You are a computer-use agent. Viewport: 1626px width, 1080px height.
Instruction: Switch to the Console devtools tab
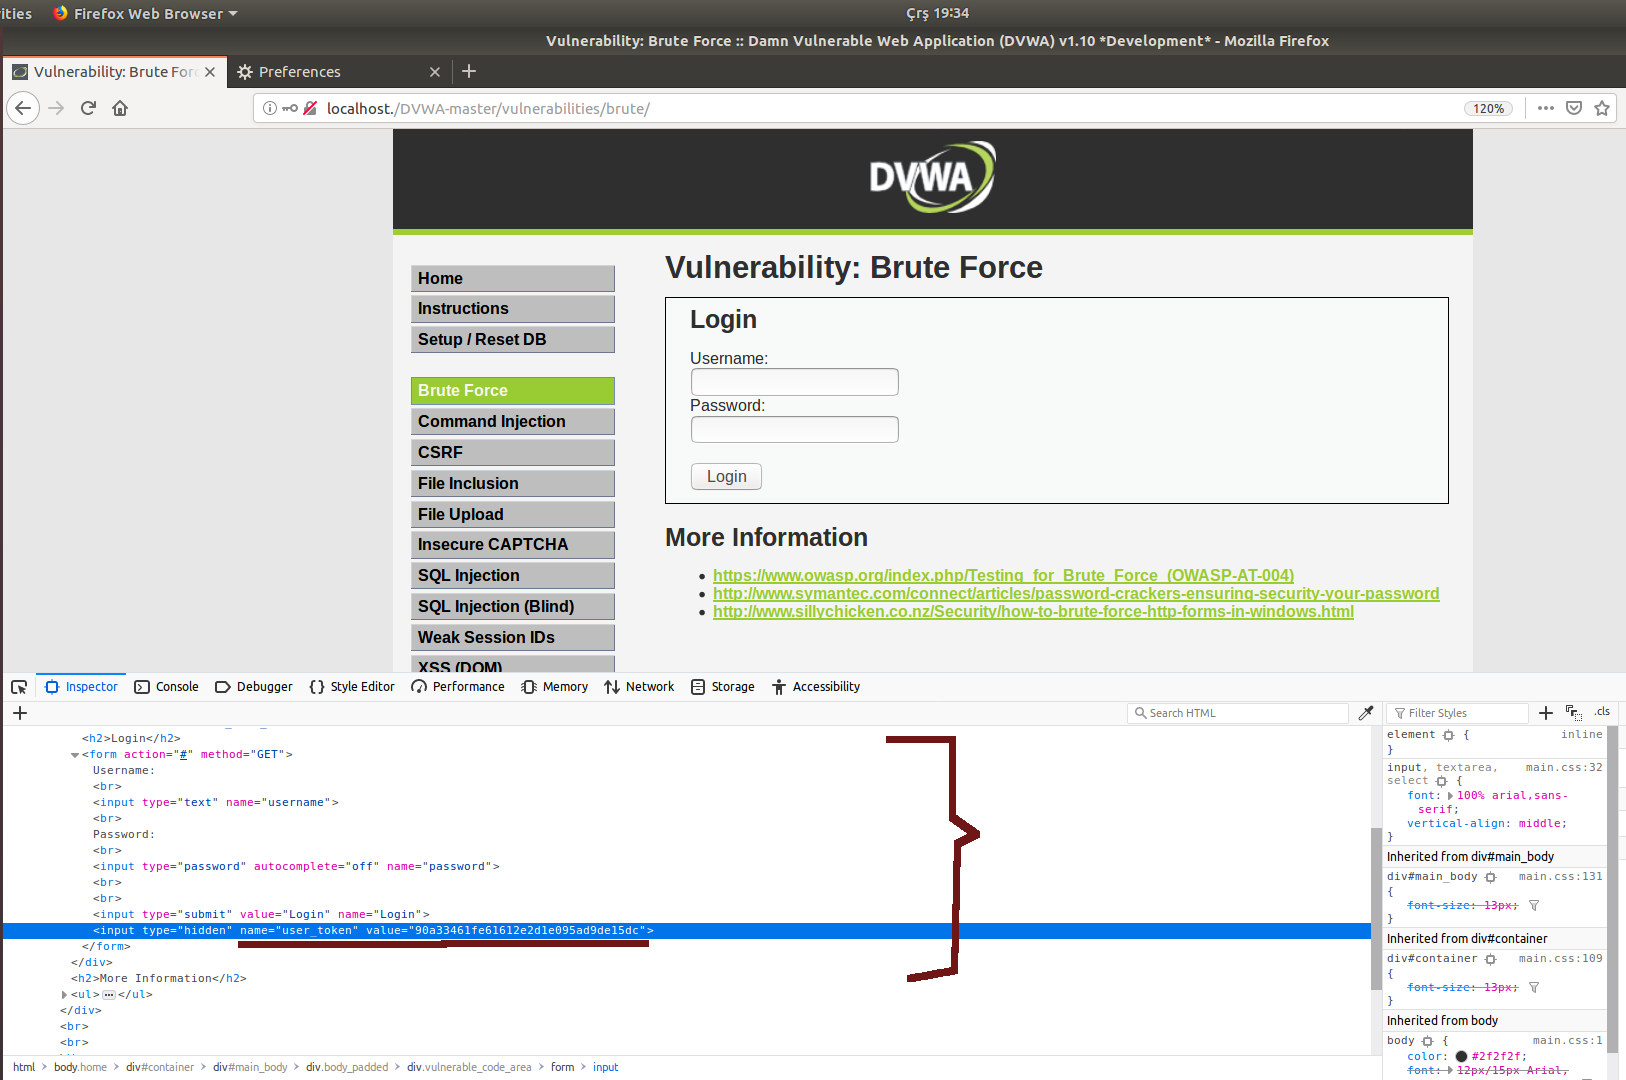(167, 687)
